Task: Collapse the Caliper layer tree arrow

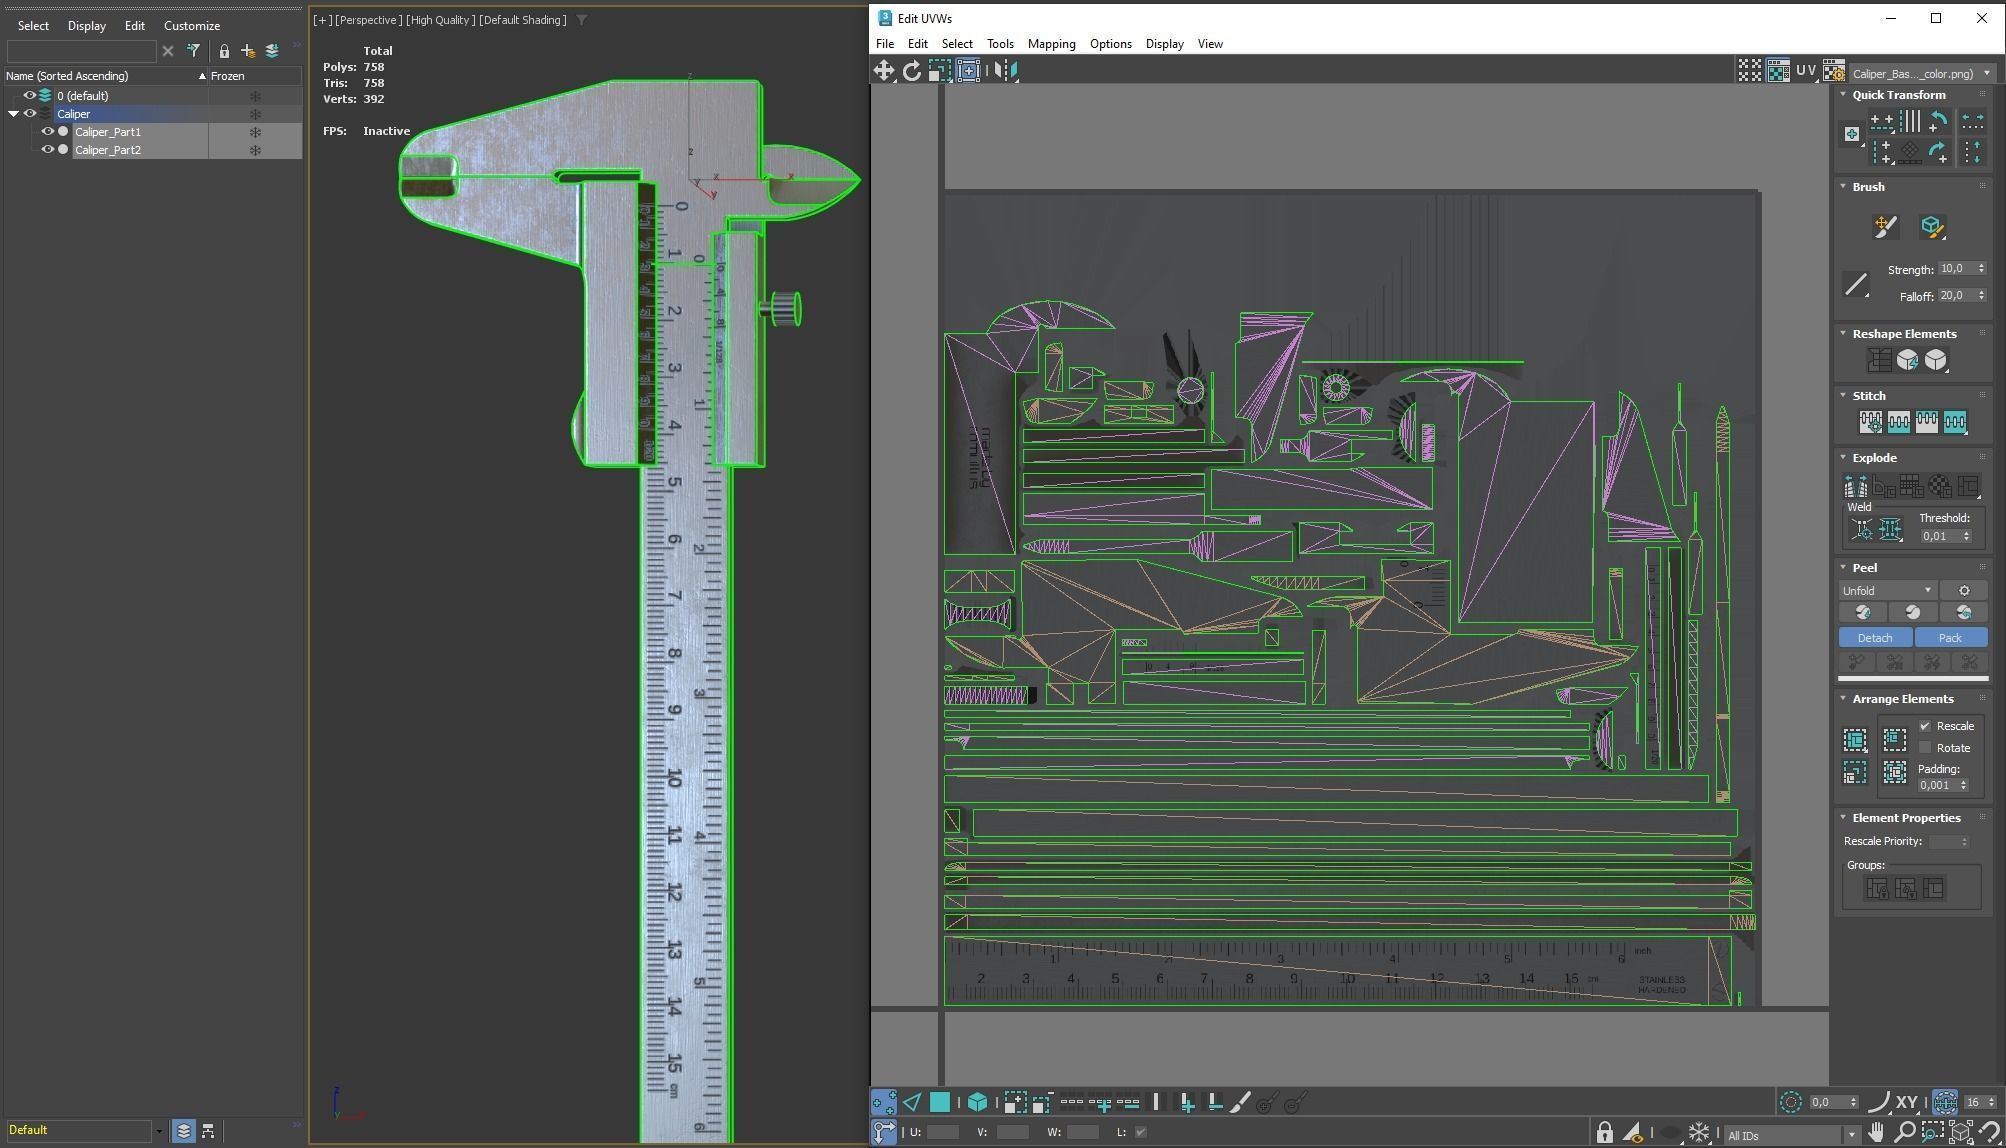Action: 13,114
